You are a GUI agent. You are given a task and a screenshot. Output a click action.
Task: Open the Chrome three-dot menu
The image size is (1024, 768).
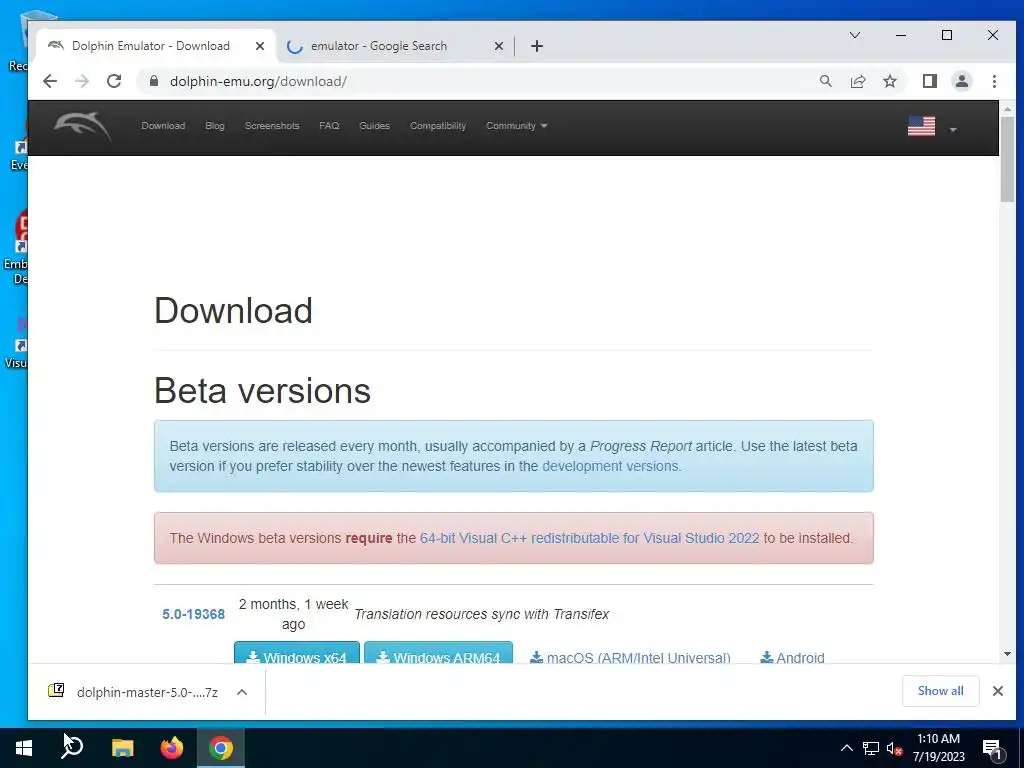coord(994,81)
